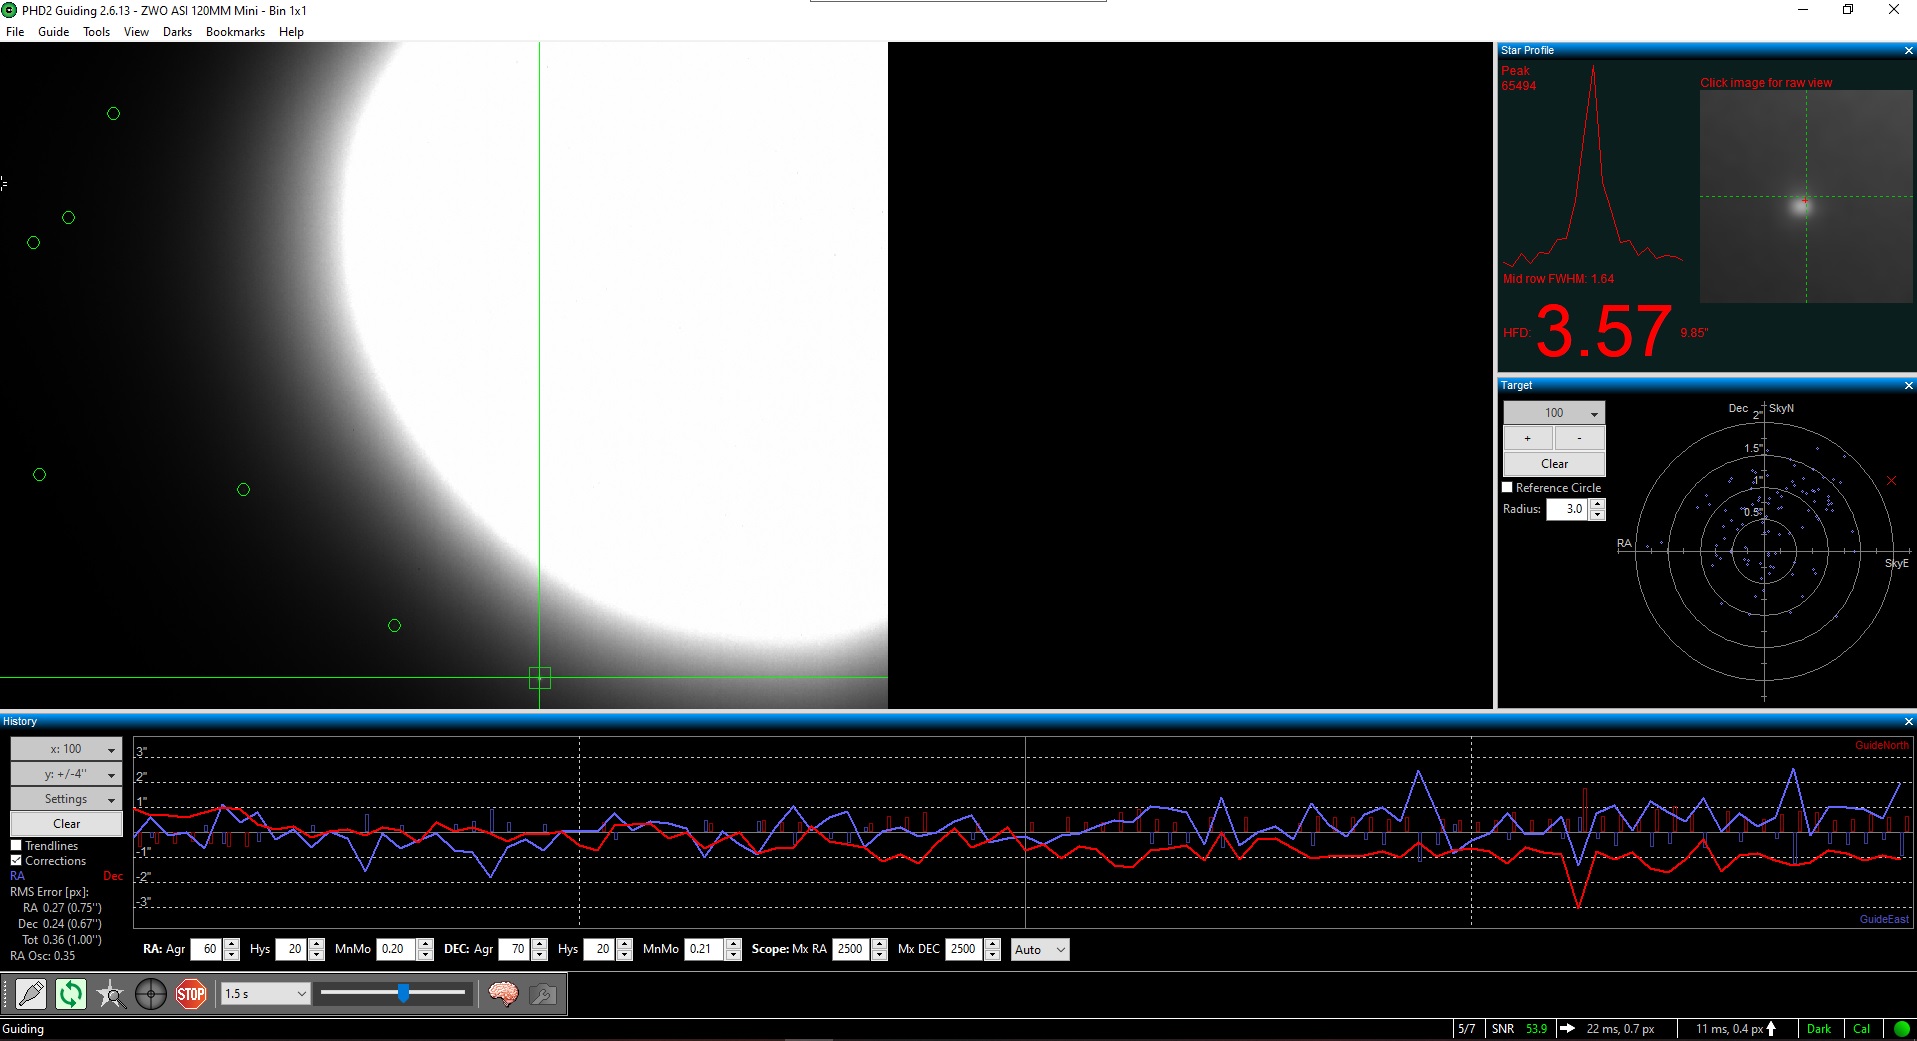Click the crosshair begin guiding icon
The width and height of the screenshot is (1917, 1041).
[151, 994]
